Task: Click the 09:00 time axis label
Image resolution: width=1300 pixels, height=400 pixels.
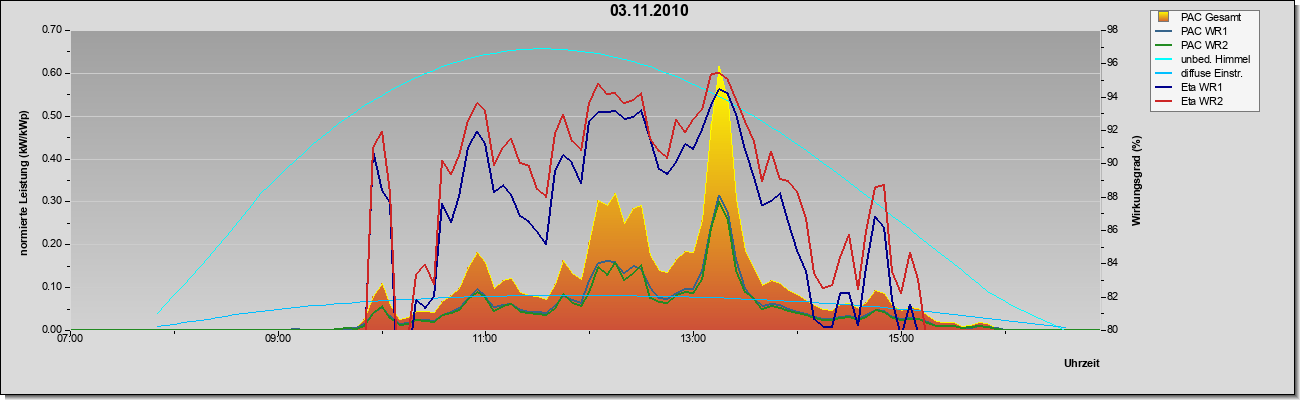Action: point(278,339)
